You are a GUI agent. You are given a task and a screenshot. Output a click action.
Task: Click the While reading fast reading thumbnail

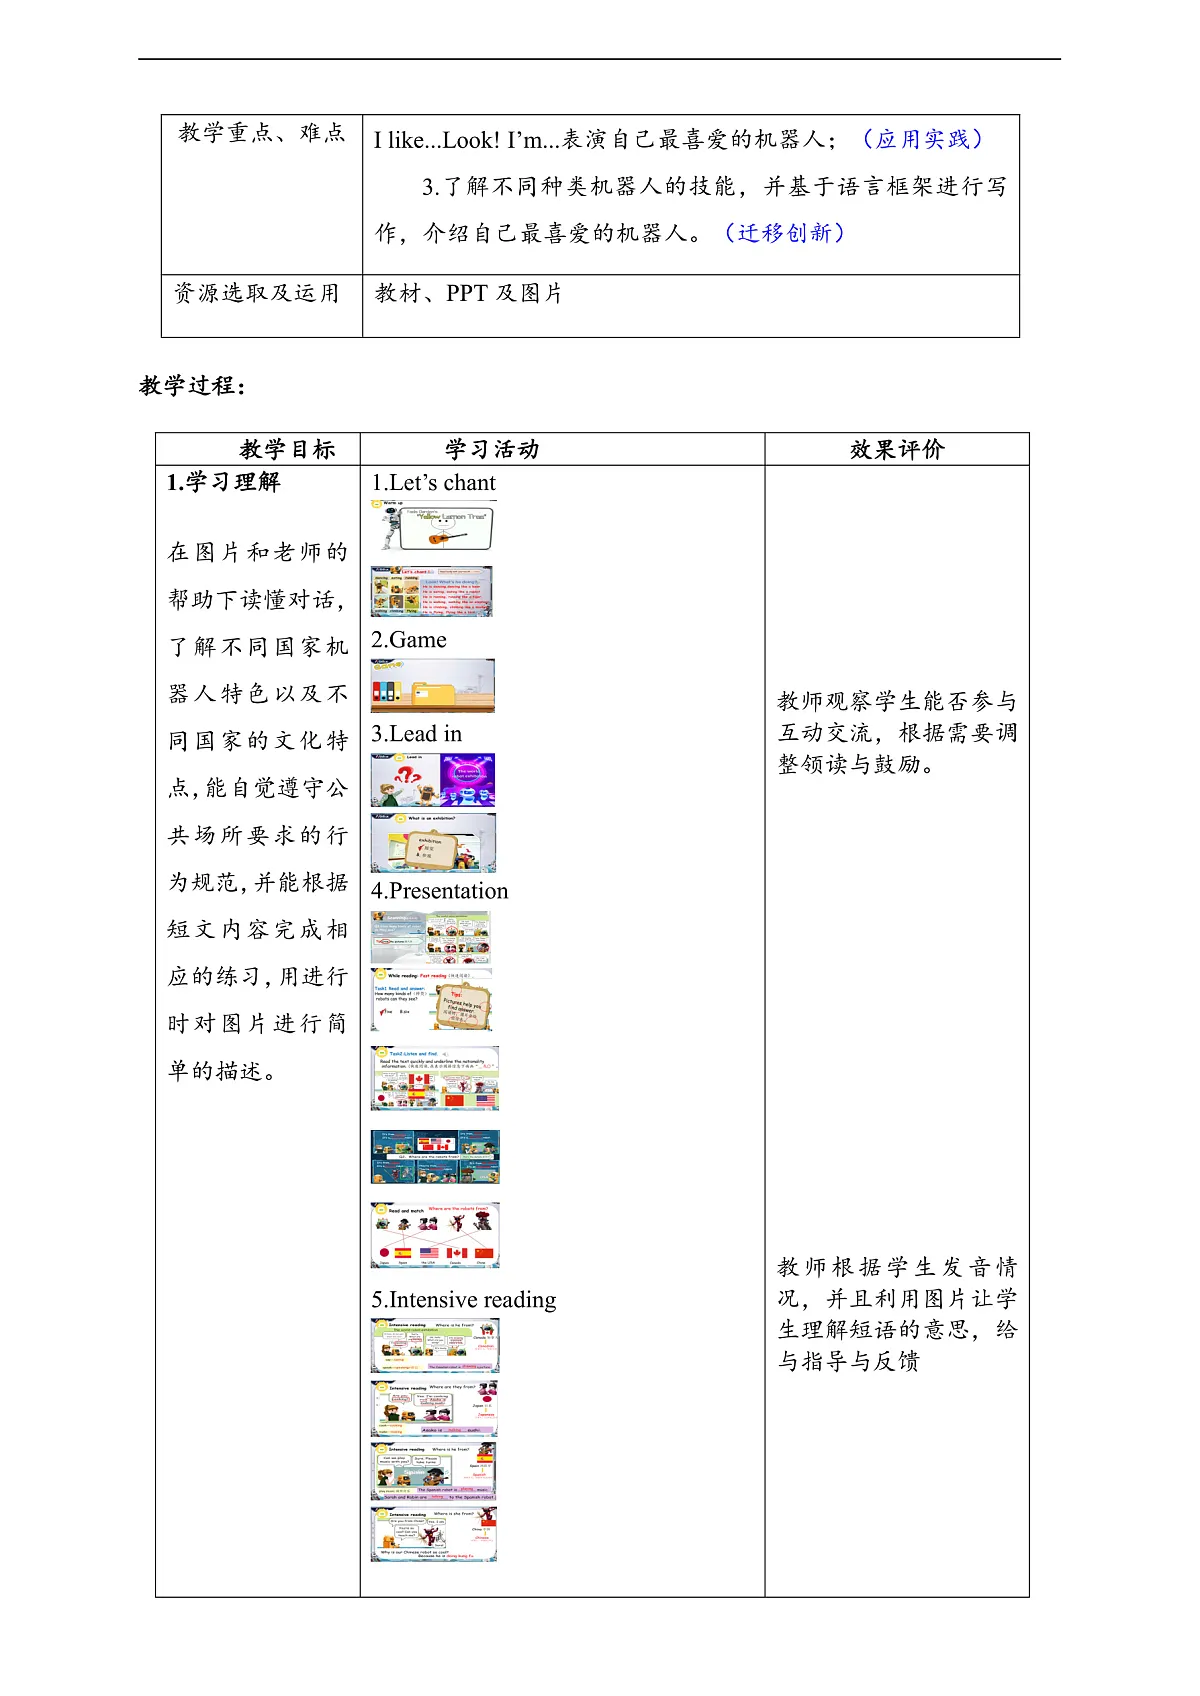coord(432,1000)
